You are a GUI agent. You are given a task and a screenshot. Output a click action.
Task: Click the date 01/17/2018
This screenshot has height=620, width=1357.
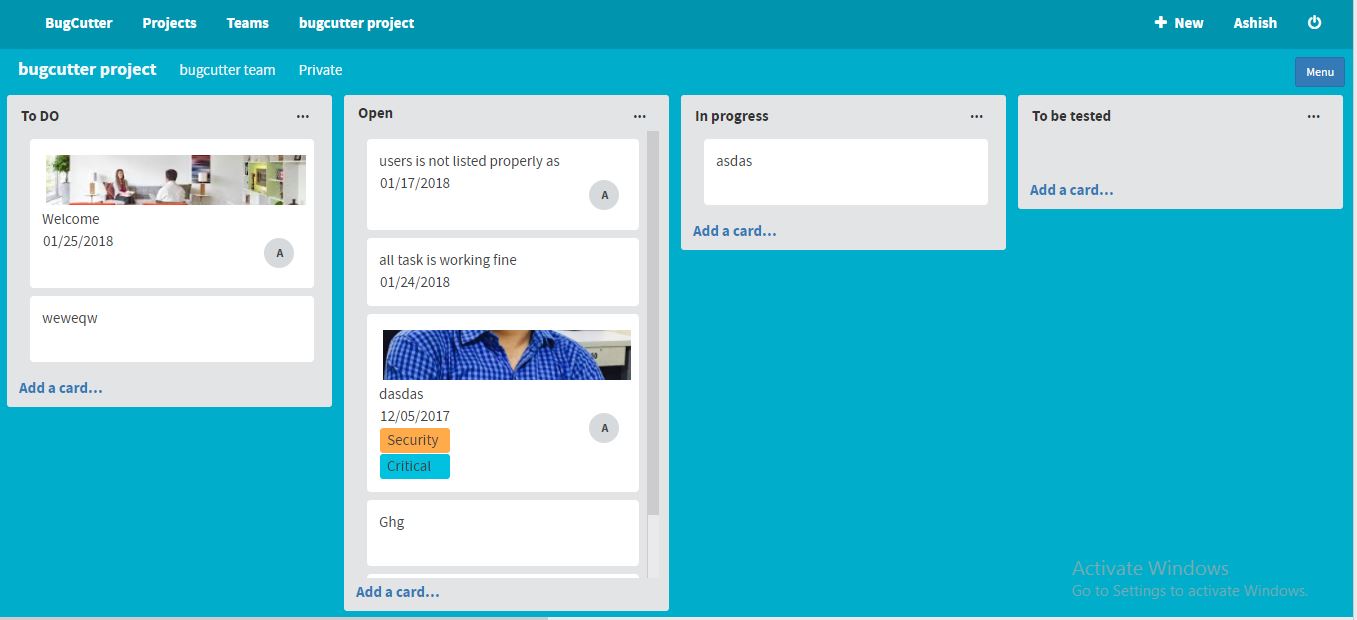pos(415,183)
